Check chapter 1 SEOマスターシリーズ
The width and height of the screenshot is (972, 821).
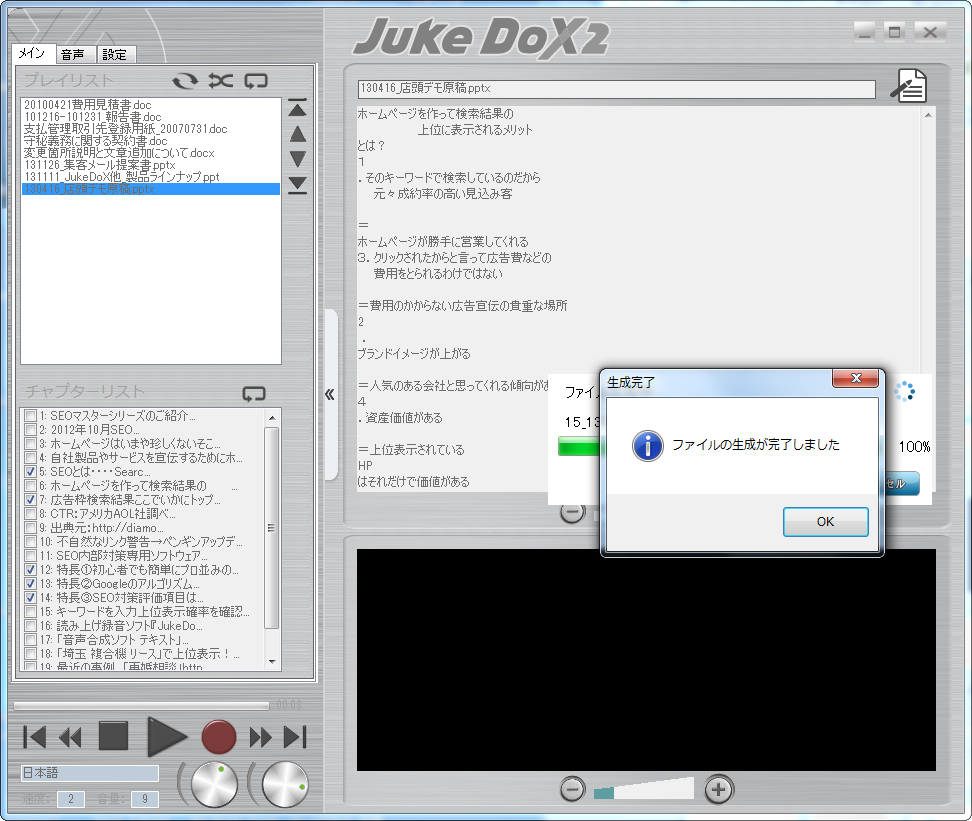pos(30,415)
